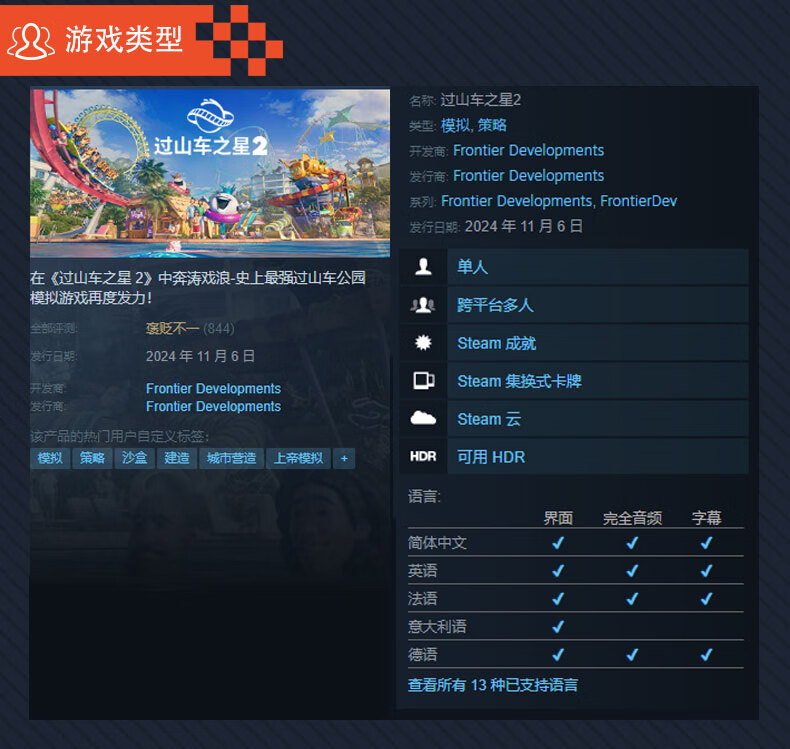The image size is (790, 749).
Task: Click the cross-platform multiplayer group icon
Action: pyautogui.click(x=423, y=305)
